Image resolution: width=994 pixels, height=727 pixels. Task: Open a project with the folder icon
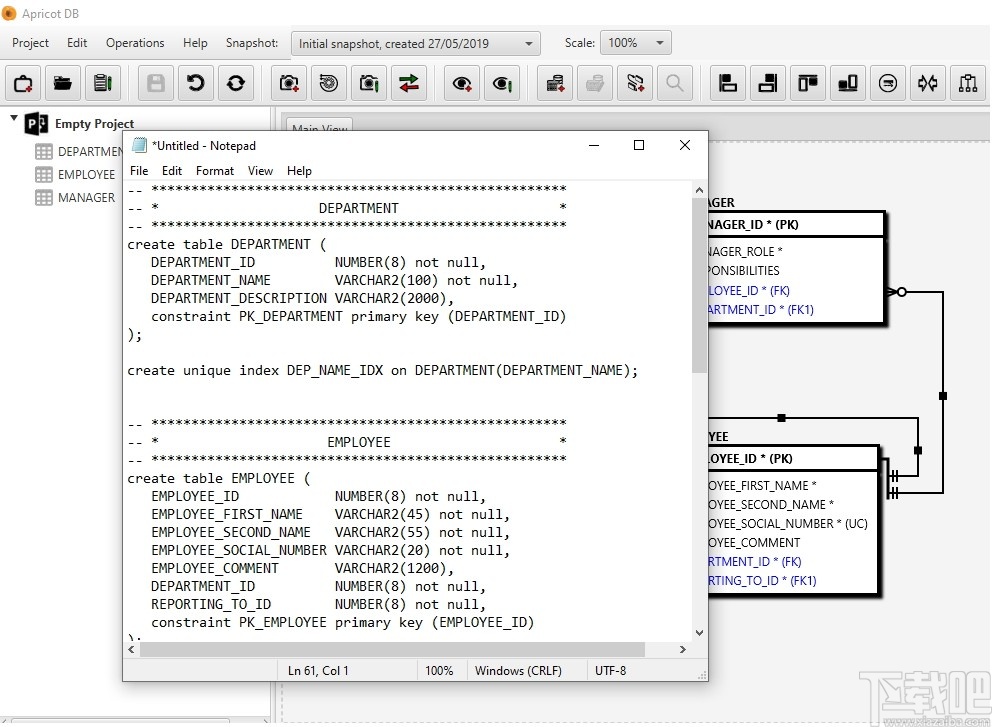tap(62, 83)
